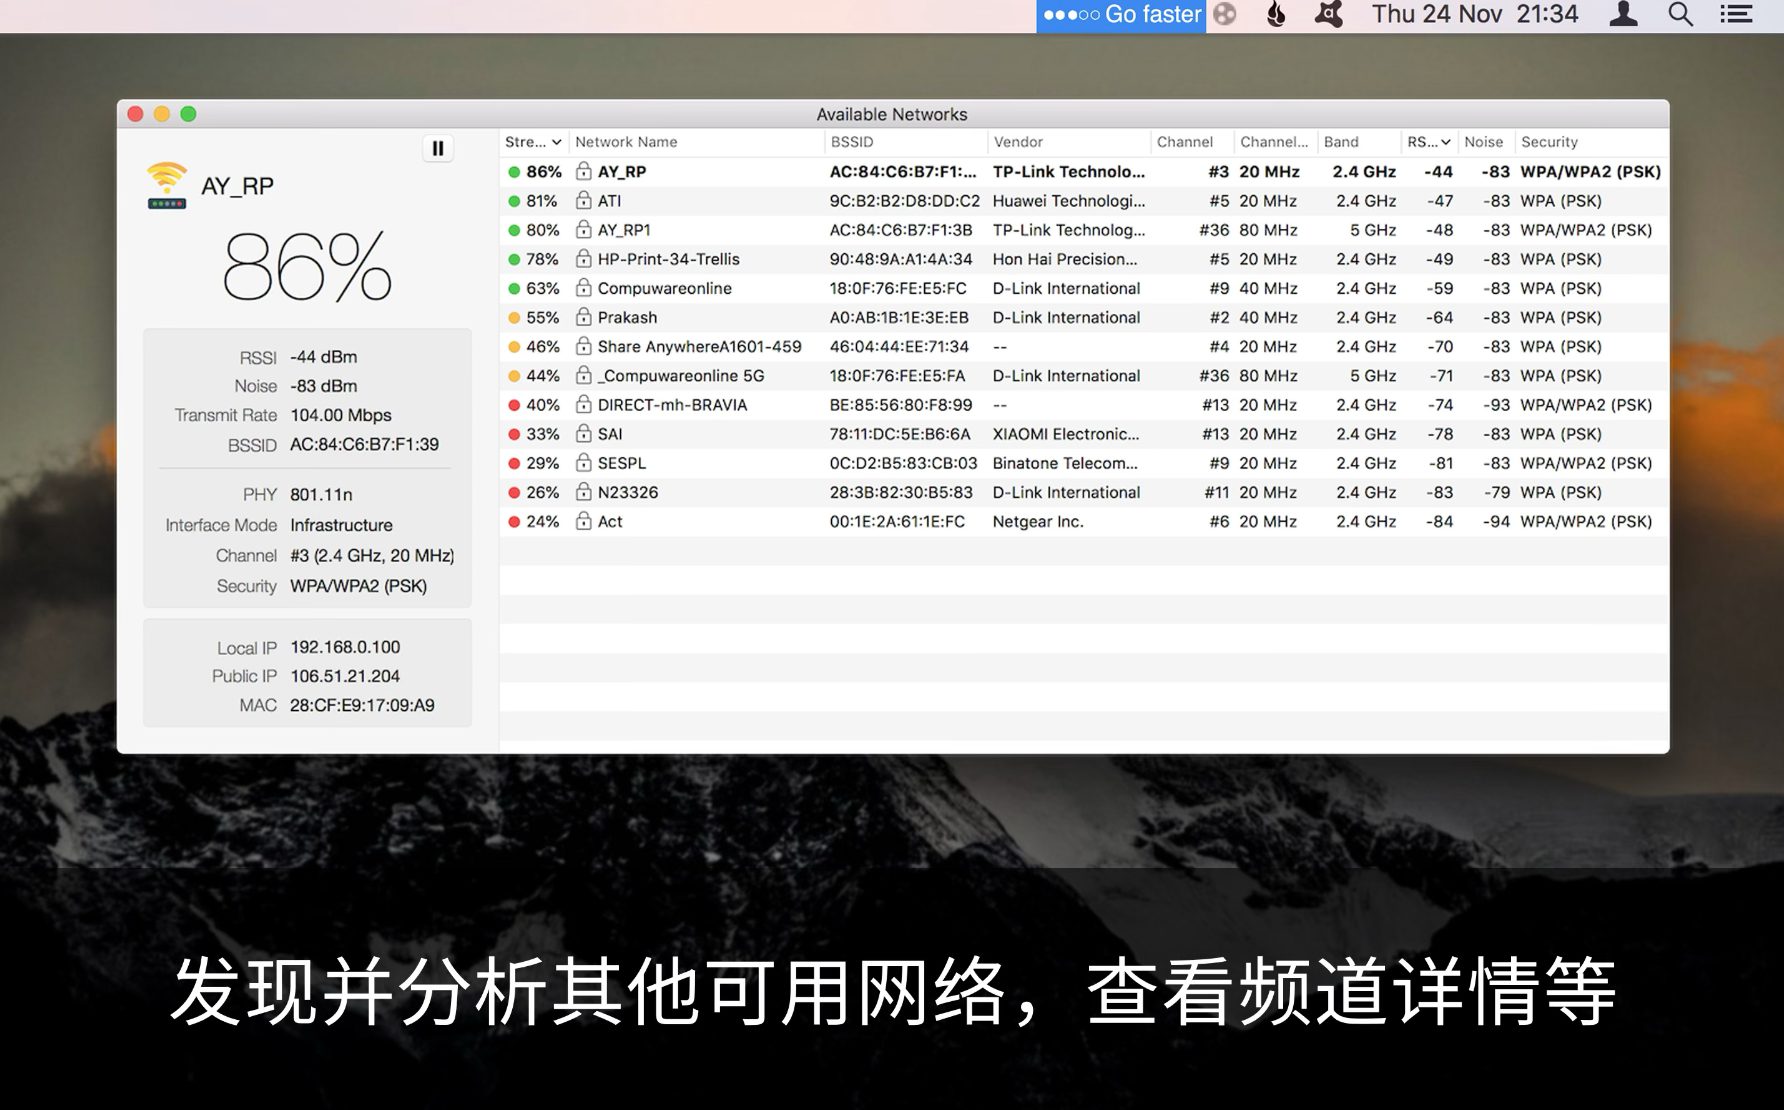1784x1110 pixels.
Task: Click the orange signal dot for Prakash
Action: tap(514, 318)
